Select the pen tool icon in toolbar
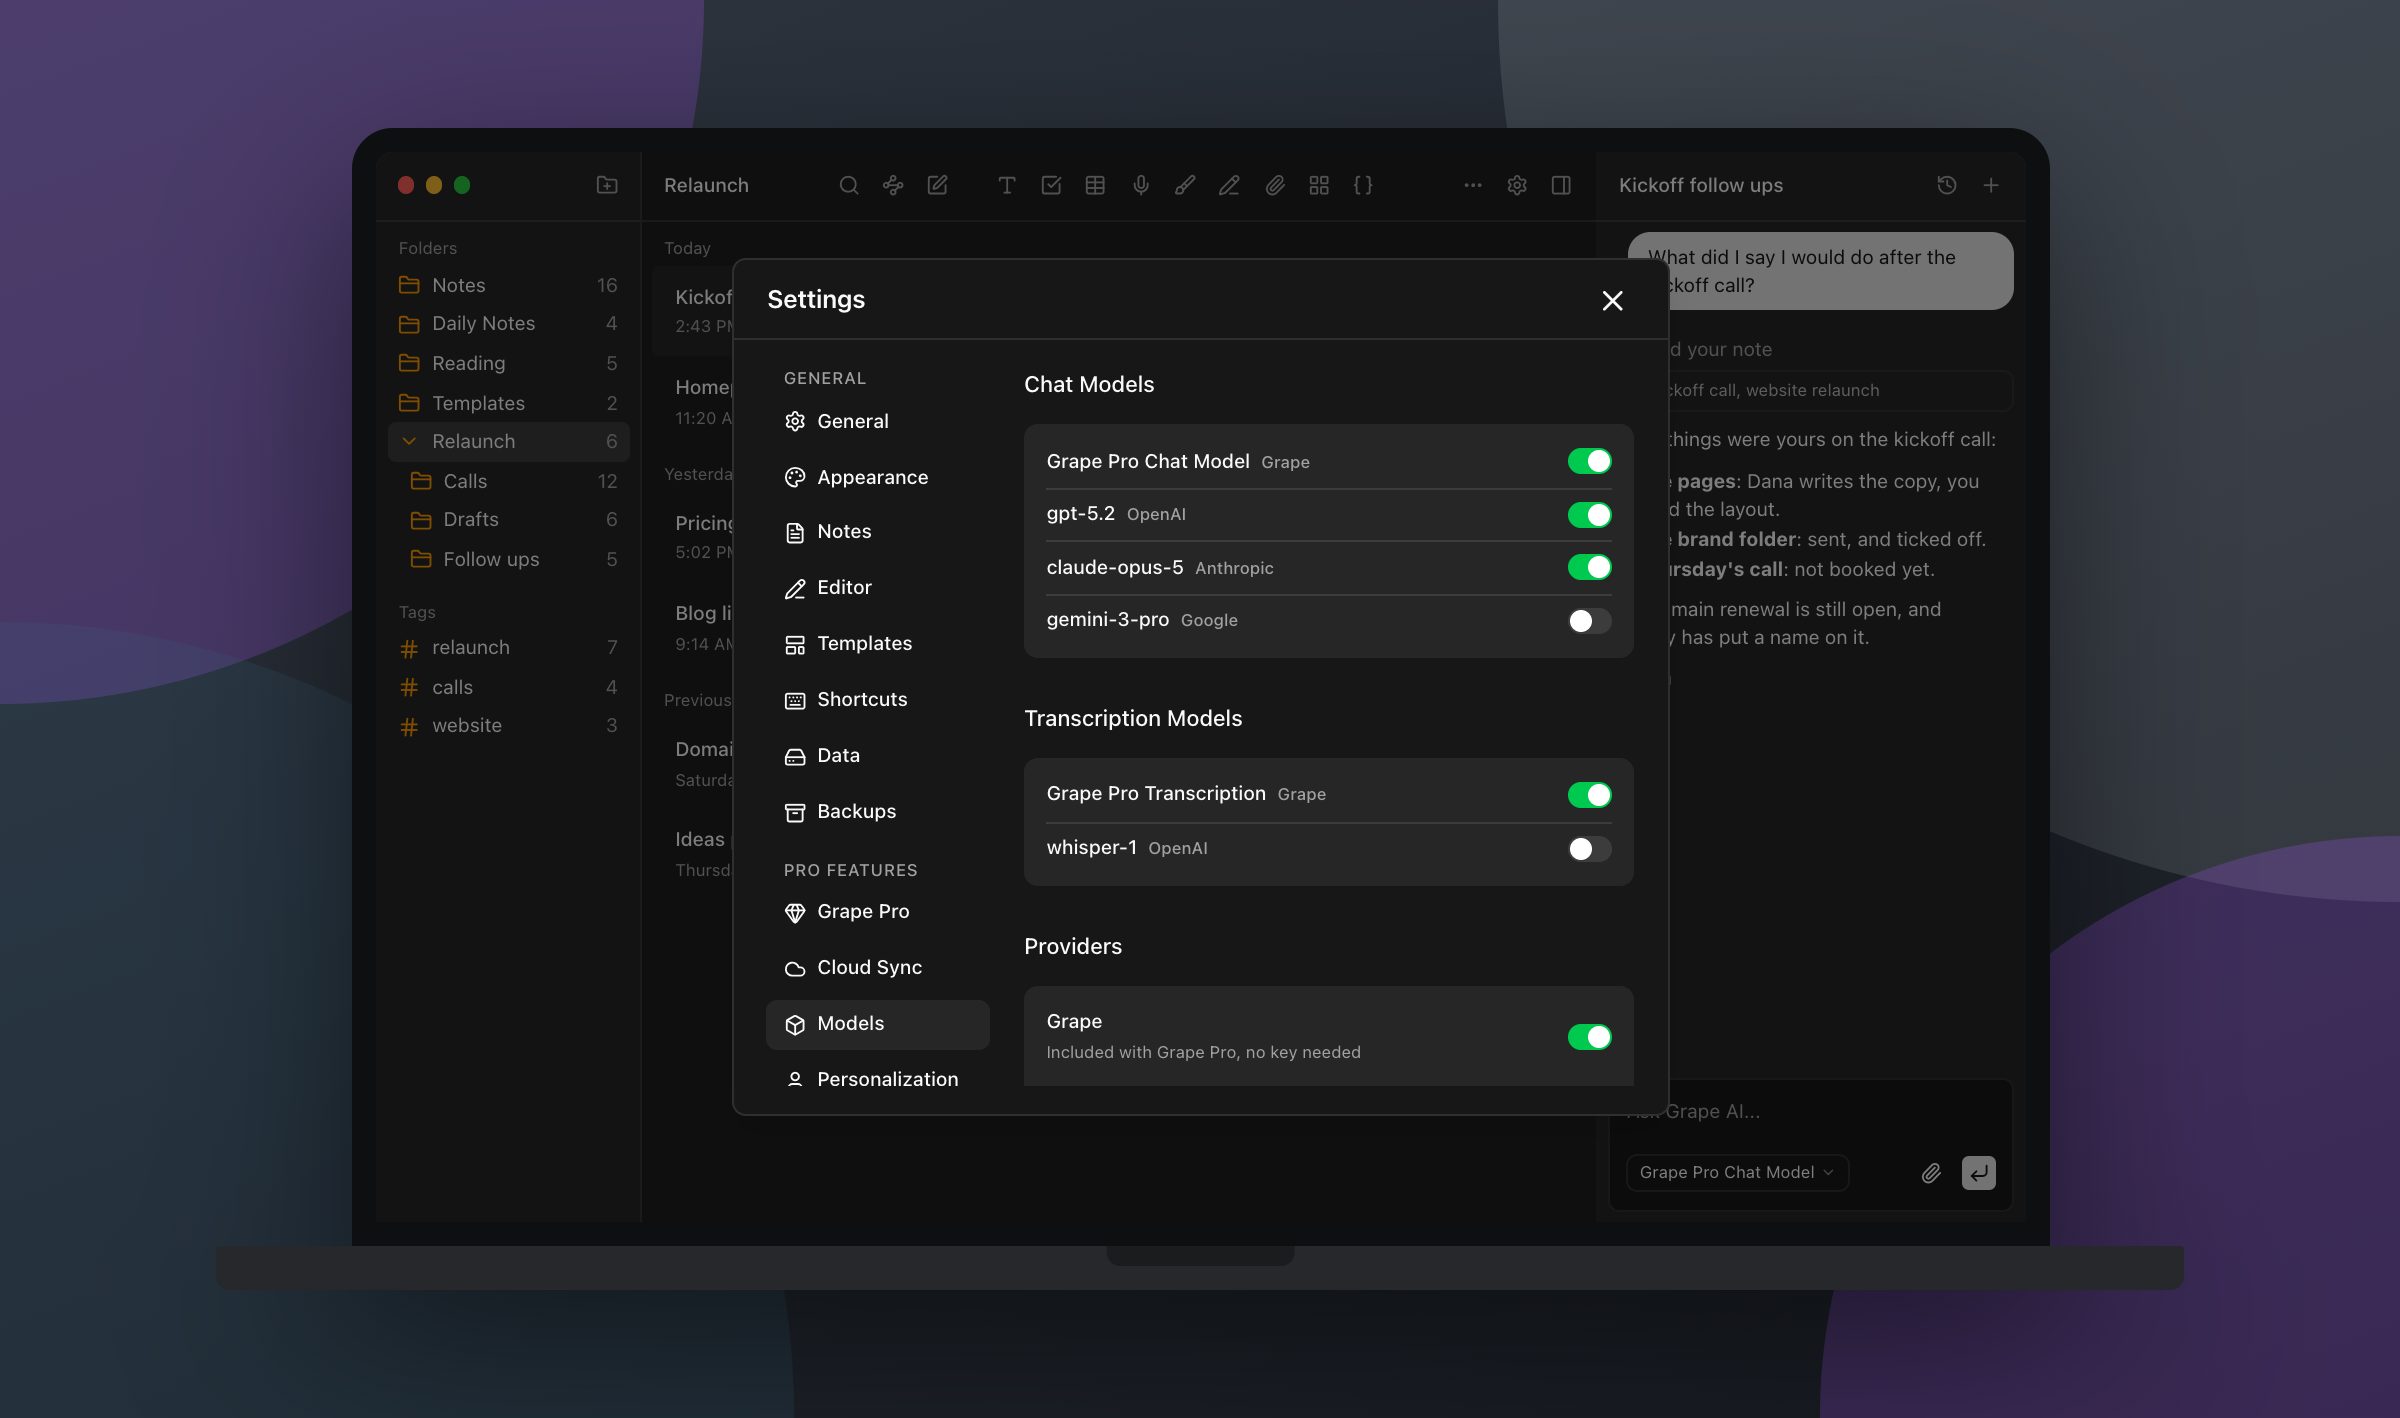This screenshot has width=2400, height=1418. (x=1229, y=185)
